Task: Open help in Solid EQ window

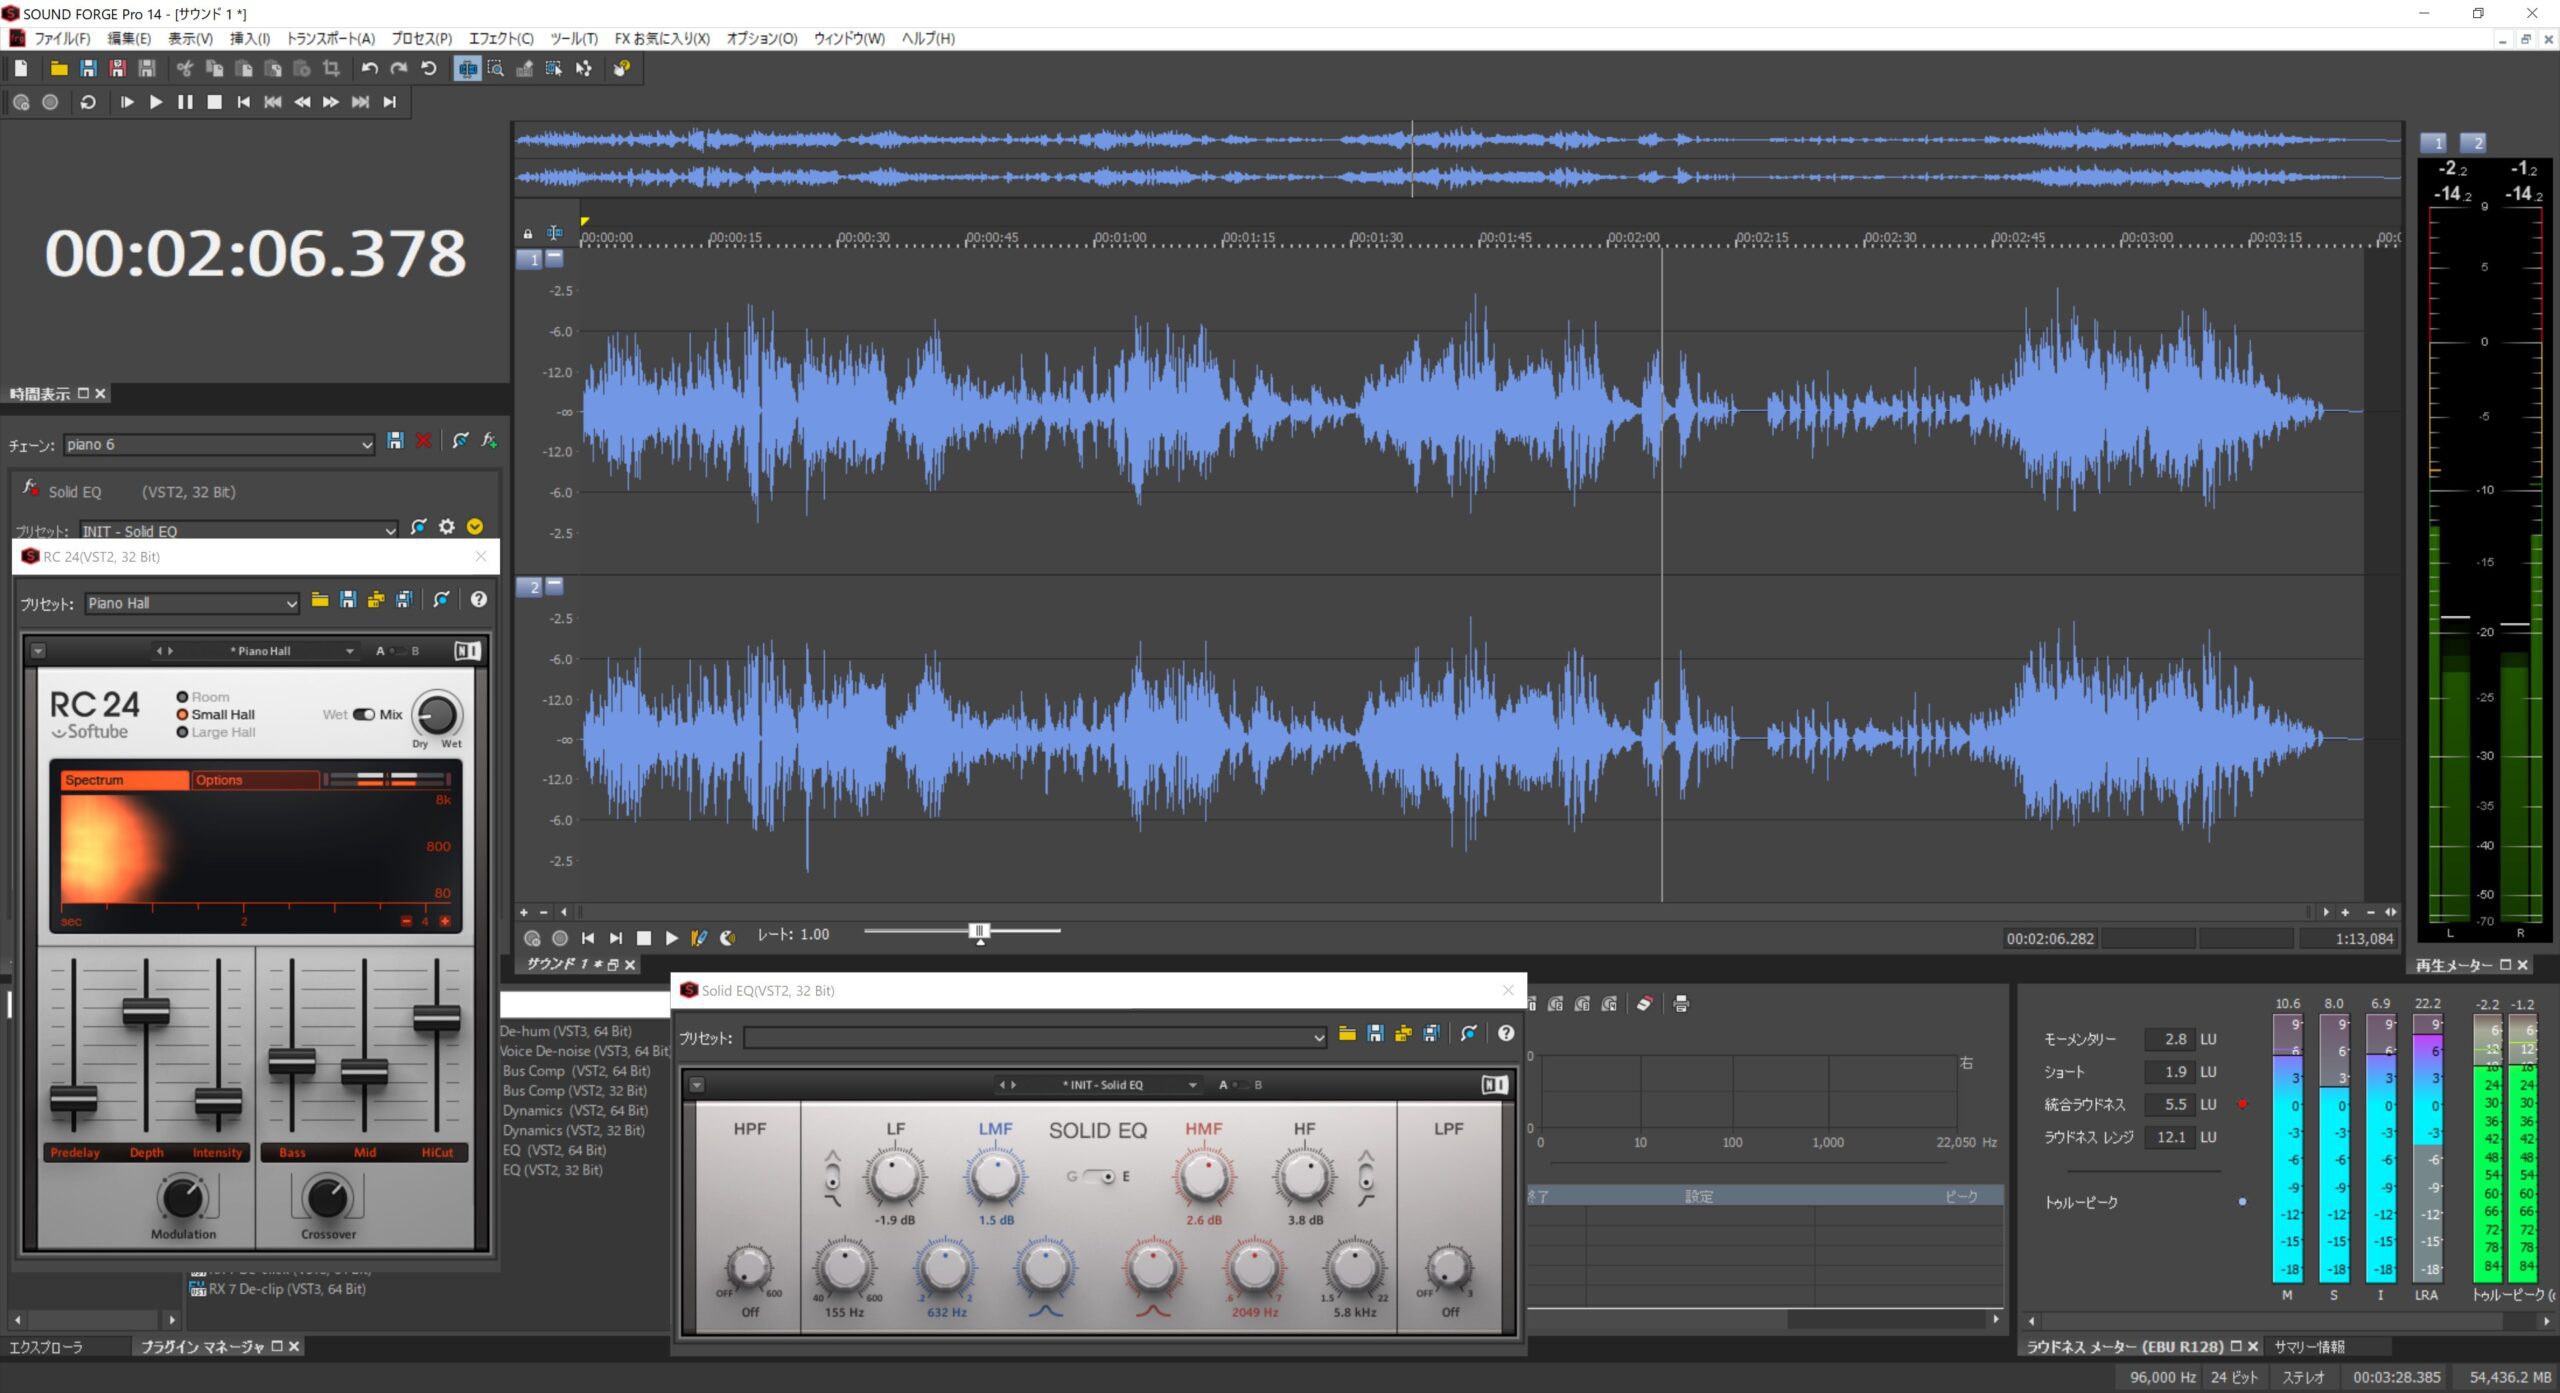Action: pyautogui.click(x=1506, y=1034)
